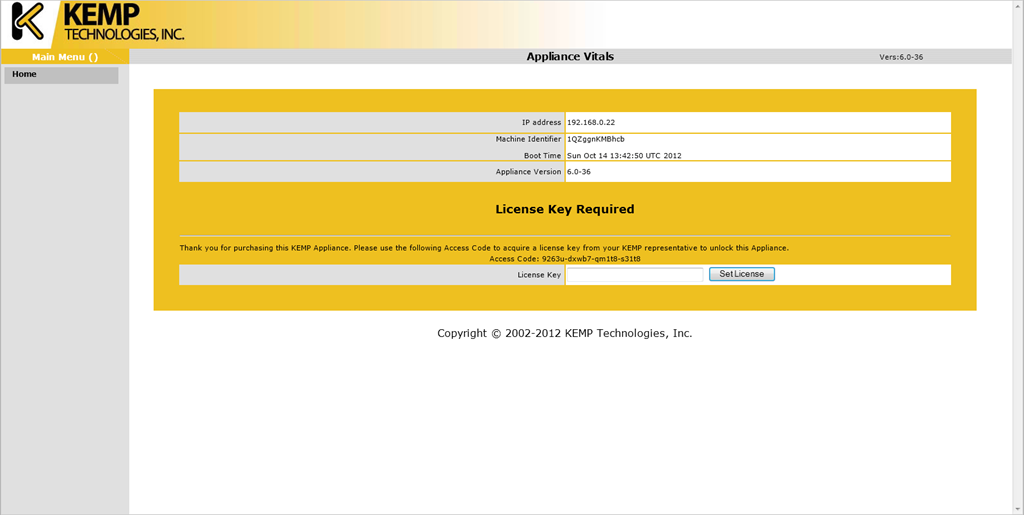Click the Machine Identifier row label
Viewport: 1024px width, 515px height.
pos(528,139)
